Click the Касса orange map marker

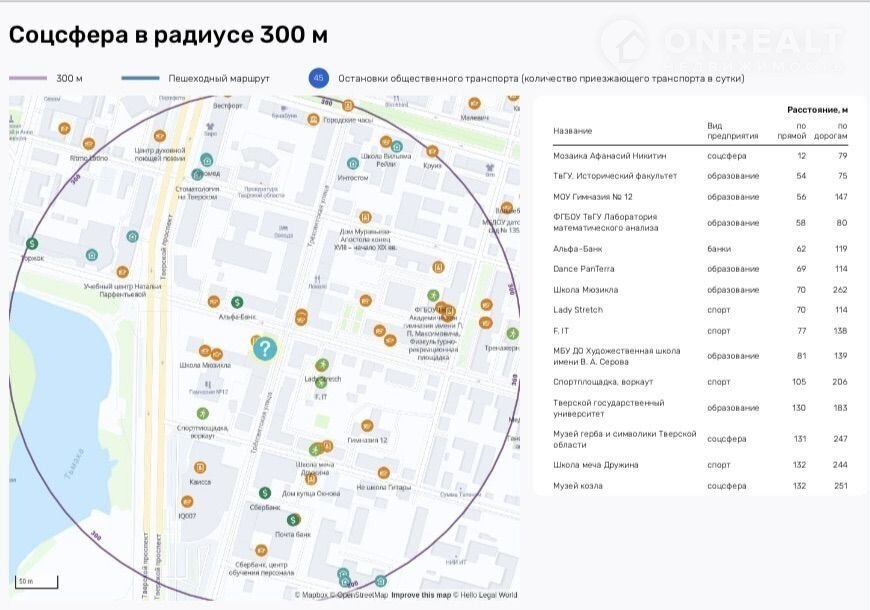pyautogui.click(x=200, y=467)
